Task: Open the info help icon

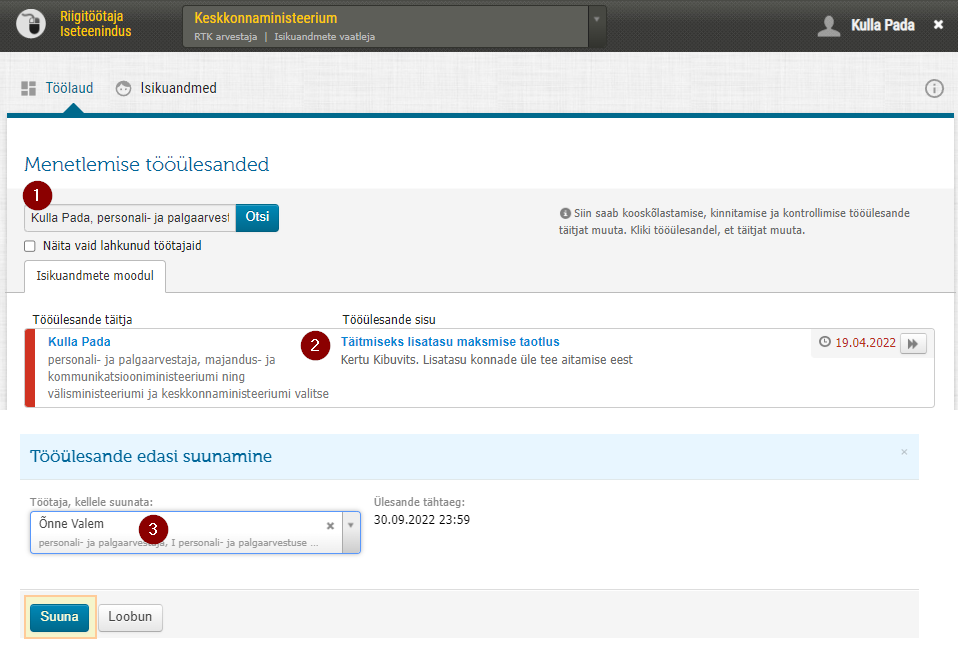Action: 934,89
